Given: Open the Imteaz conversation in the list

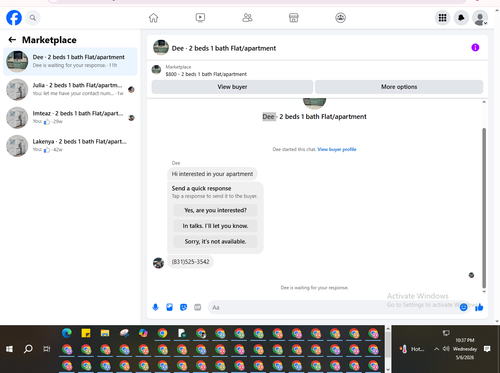Looking at the screenshot, I should [x=70, y=118].
